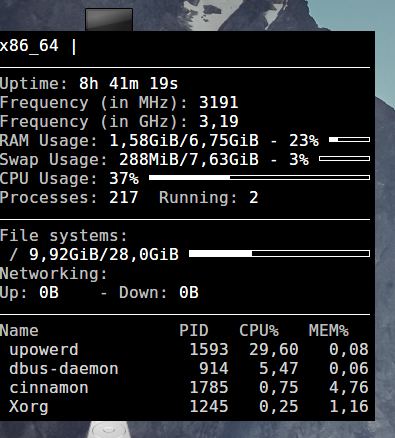Click CPU value 5,47 for dbus-daemon
The image size is (395, 438).
(279, 369)
